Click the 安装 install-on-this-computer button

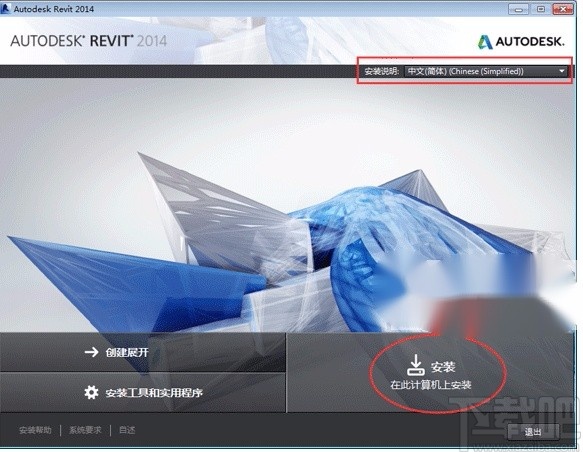coord(431,372)
